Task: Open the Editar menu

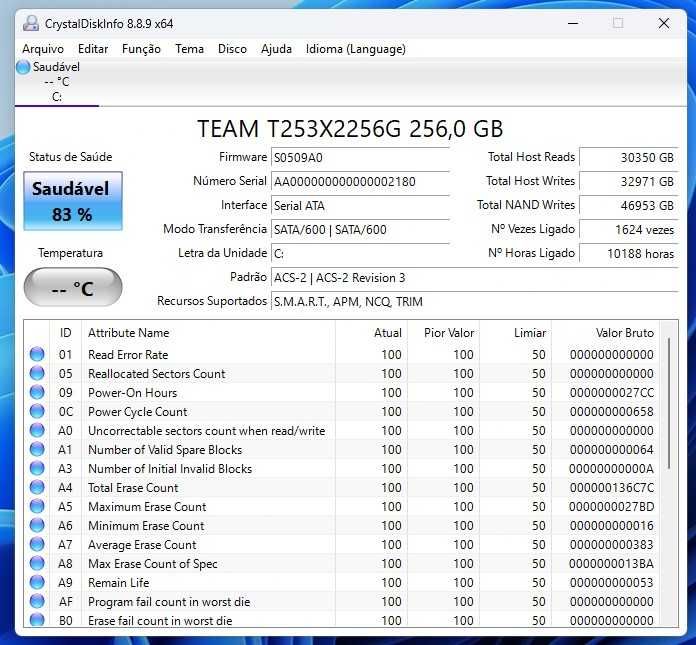Action: pyautogui.click(x=93, y=49)
